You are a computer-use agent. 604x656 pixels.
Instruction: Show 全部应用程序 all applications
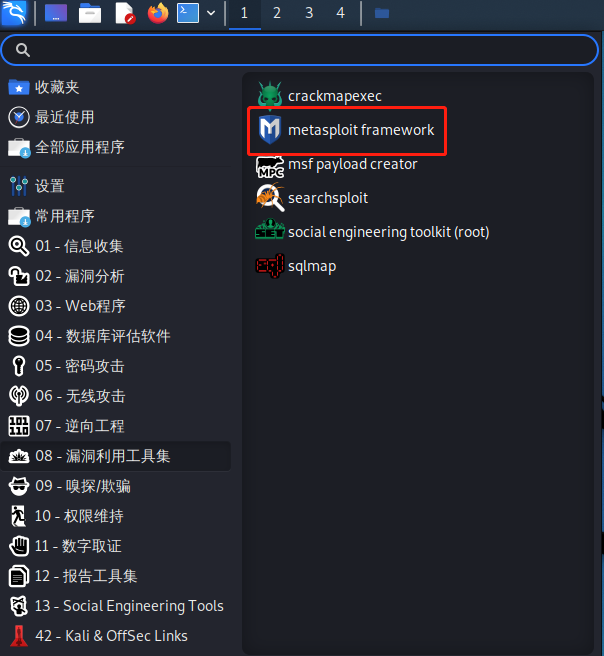point(115,147)
